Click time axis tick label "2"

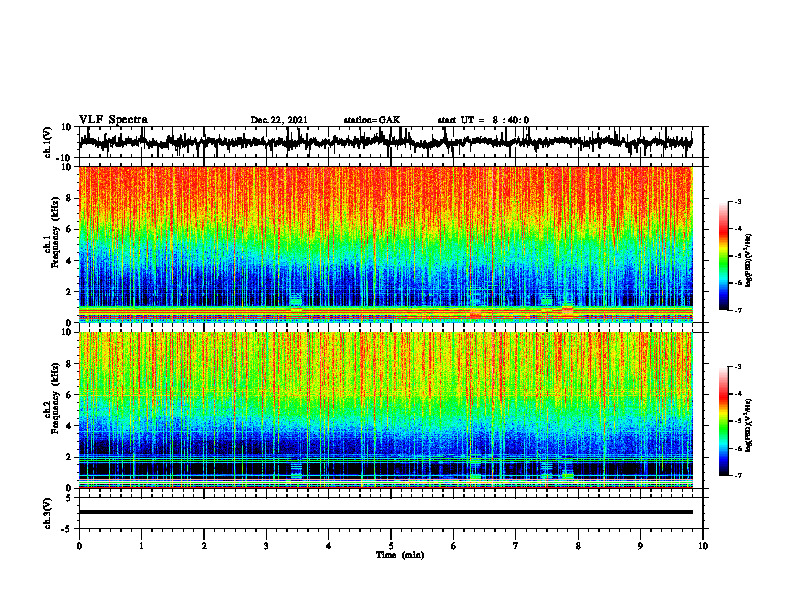click(204, 546)
